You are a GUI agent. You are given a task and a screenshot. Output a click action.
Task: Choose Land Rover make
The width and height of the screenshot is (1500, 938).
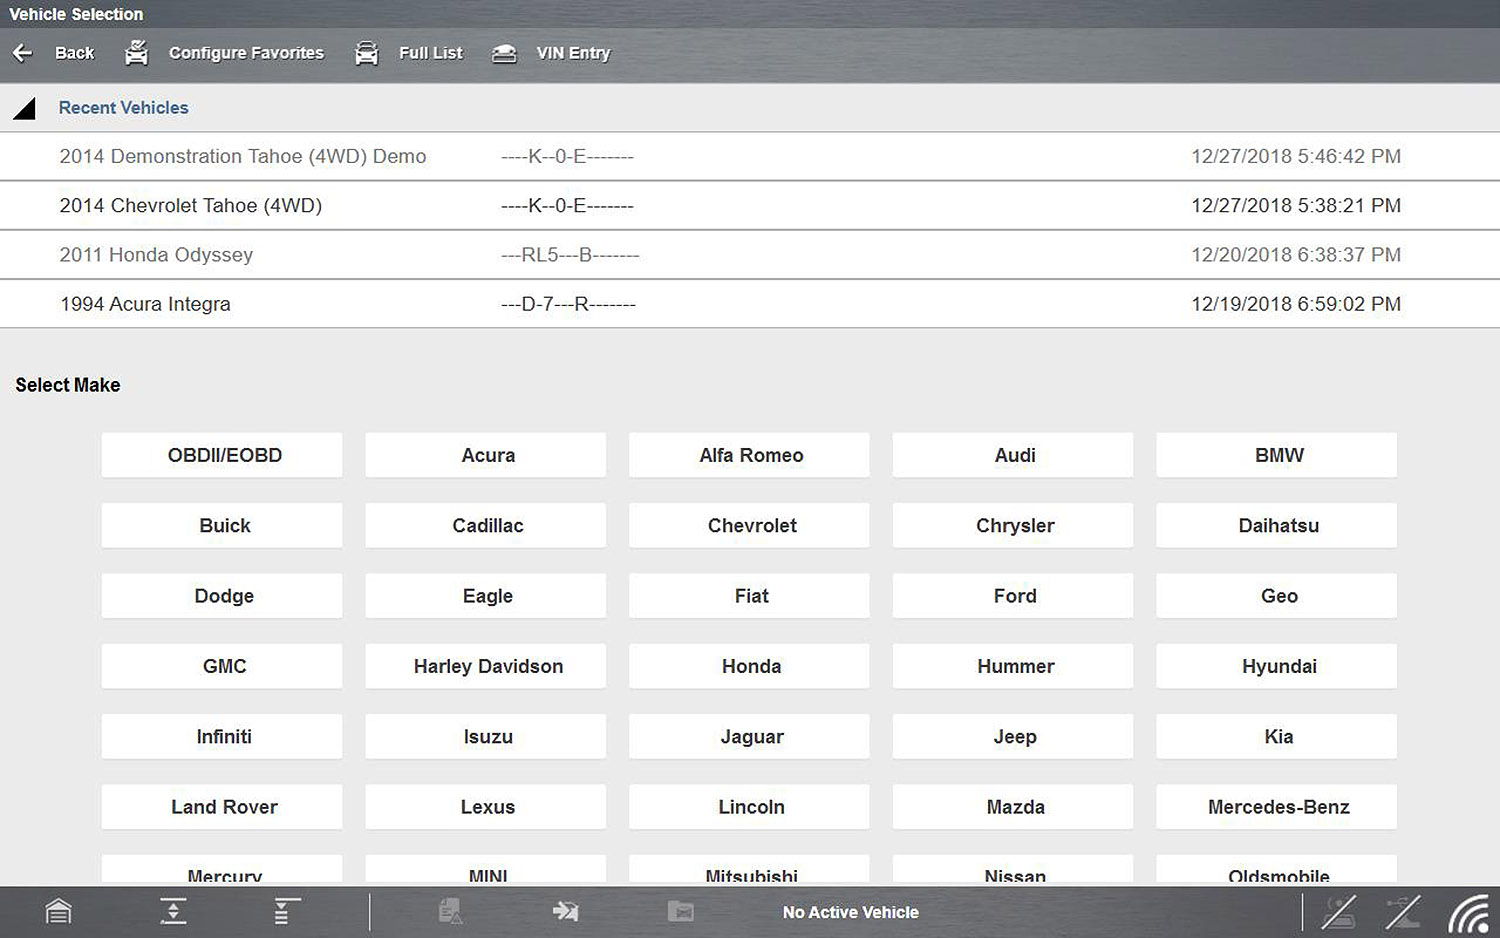click(x=222, y=807)
